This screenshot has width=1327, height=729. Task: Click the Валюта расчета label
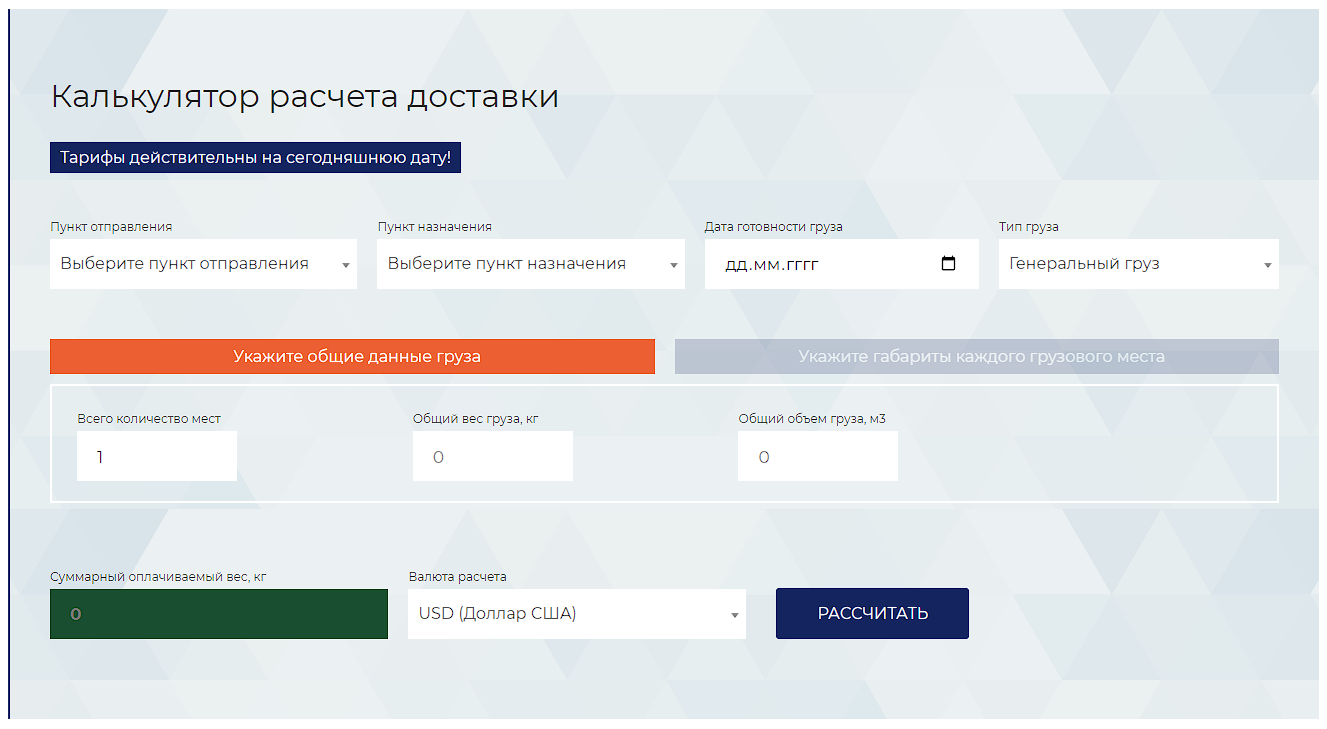(457, 577)
